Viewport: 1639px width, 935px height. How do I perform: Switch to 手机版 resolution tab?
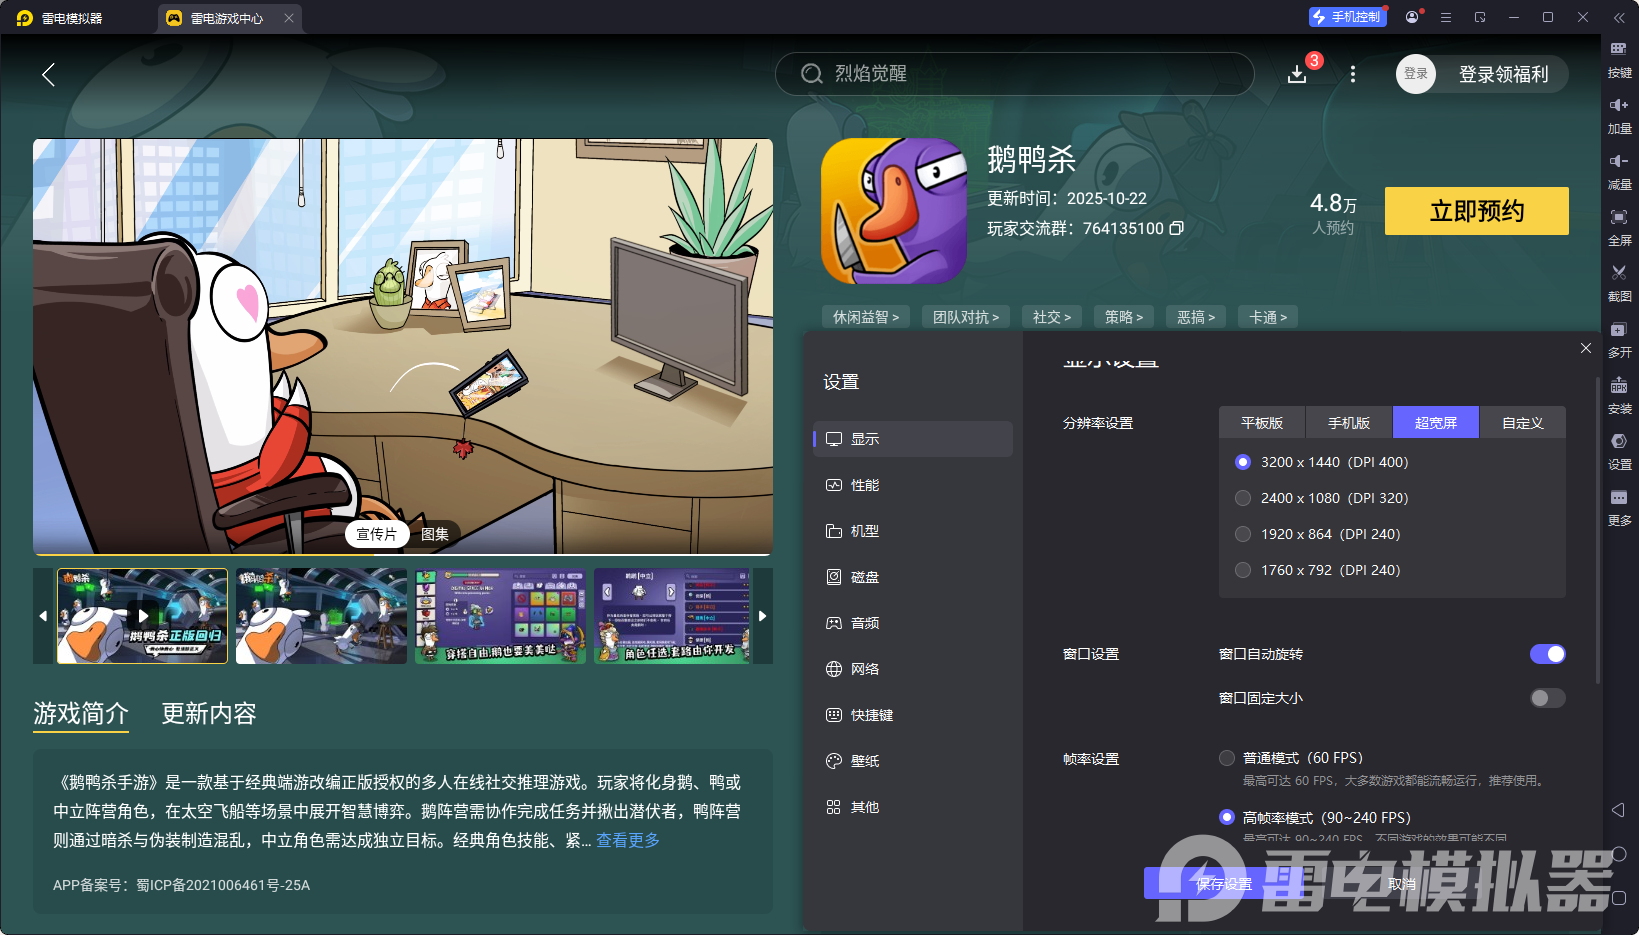click(x=1349, y=423)
